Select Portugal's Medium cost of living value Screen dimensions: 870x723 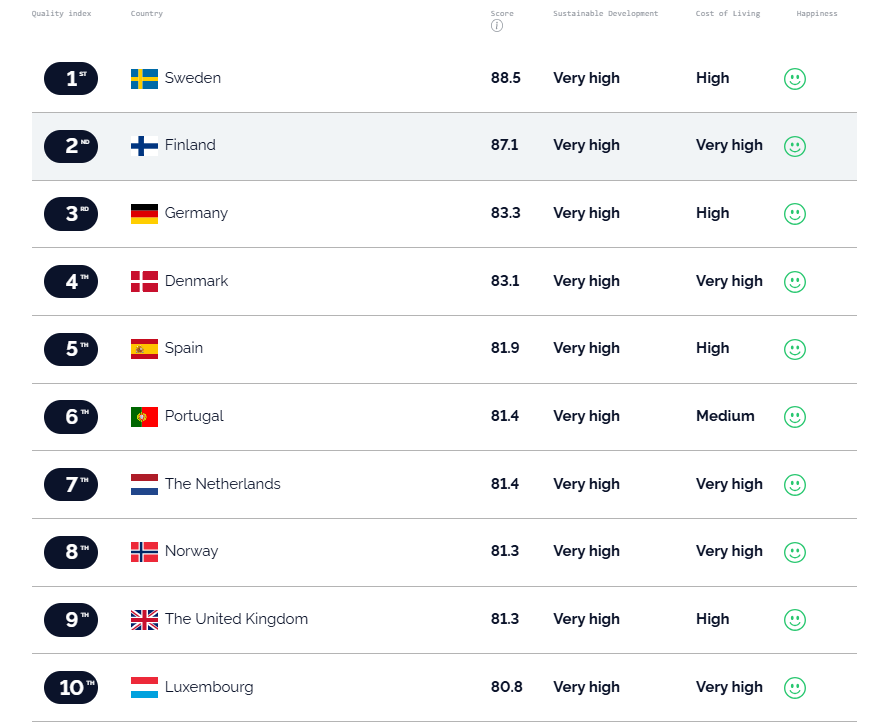(725, 416)
